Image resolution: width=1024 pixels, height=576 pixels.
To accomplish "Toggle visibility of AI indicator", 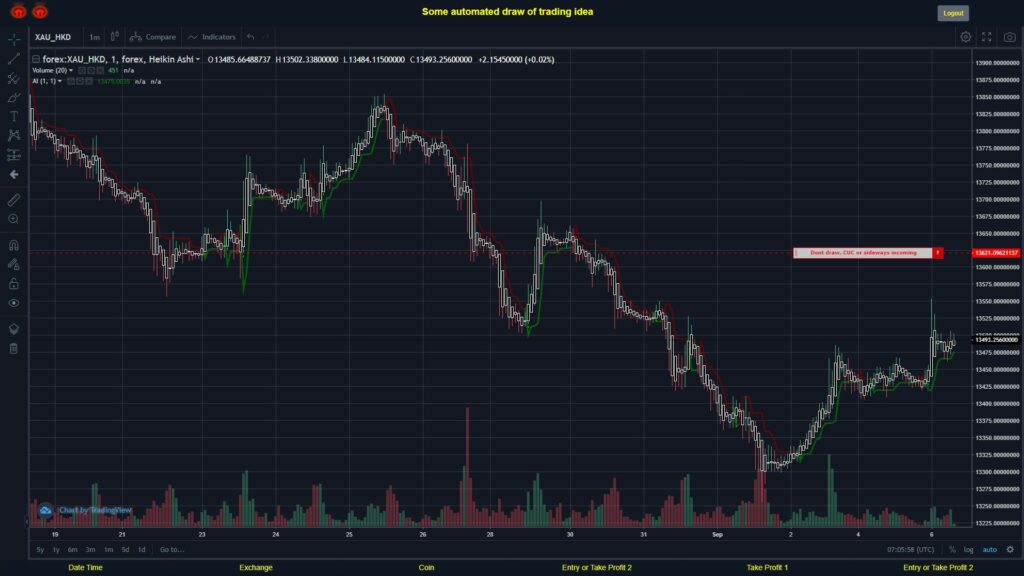I will 71,82.
